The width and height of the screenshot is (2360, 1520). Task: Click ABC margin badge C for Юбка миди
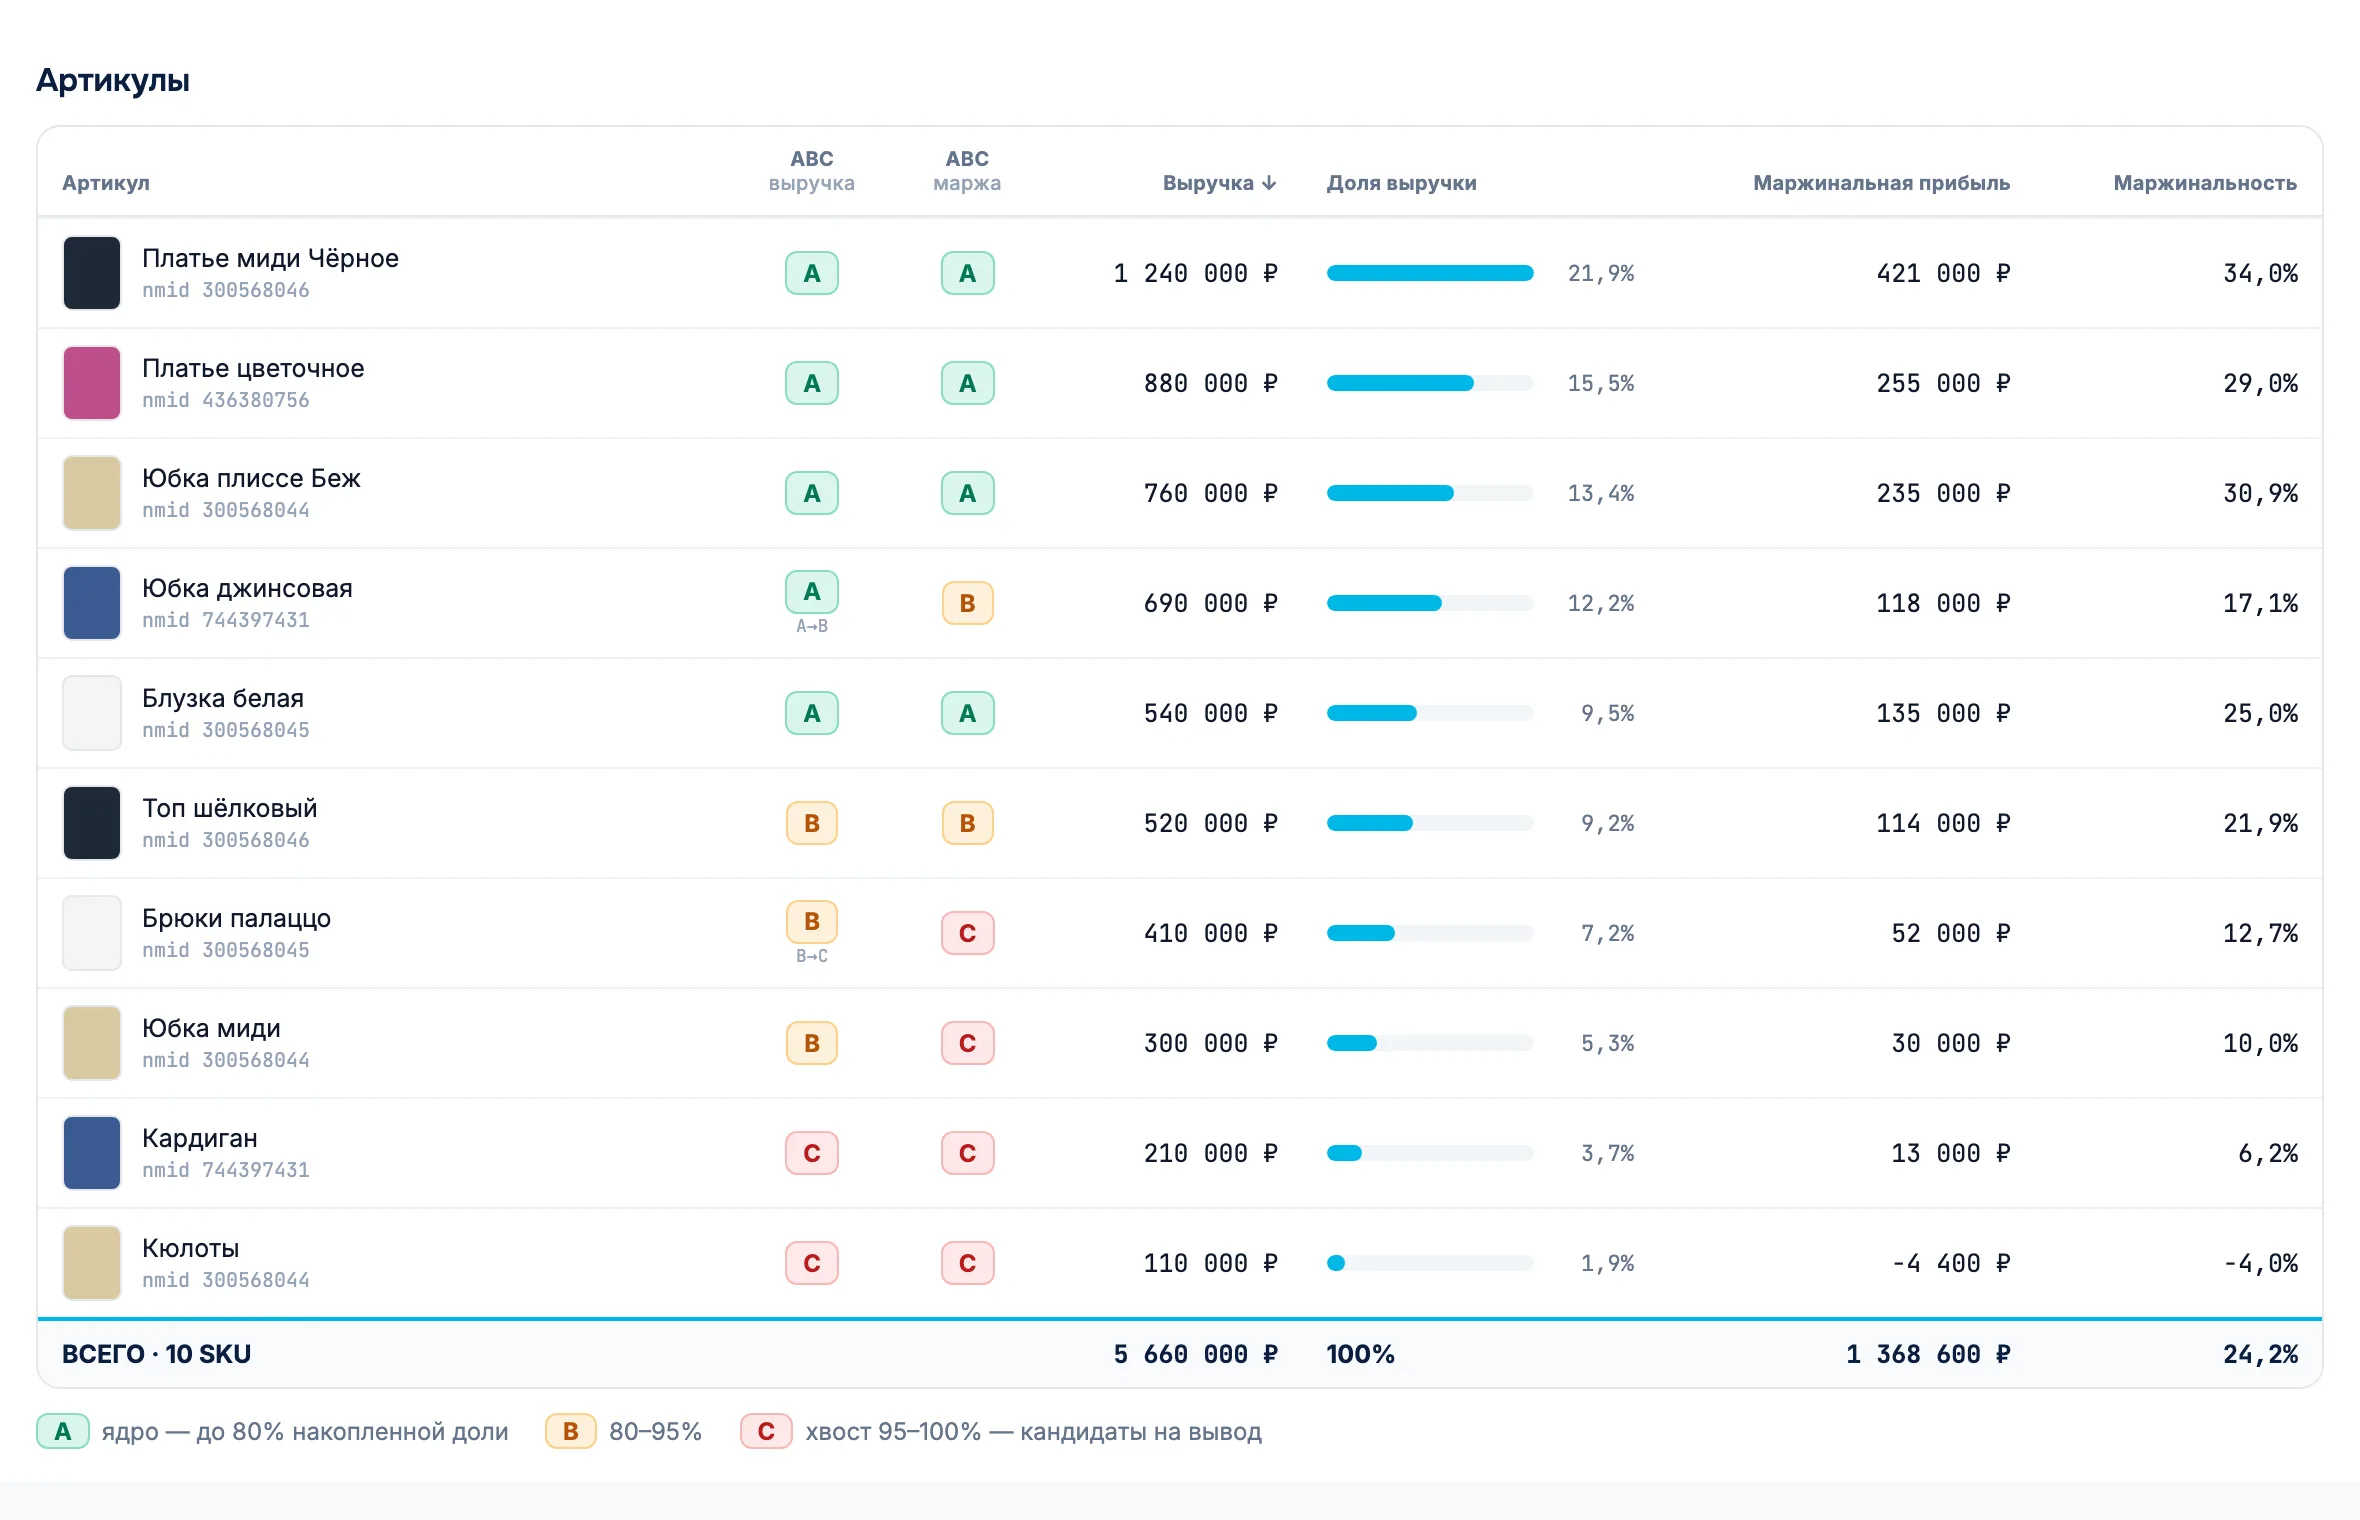click(967, 1043)
